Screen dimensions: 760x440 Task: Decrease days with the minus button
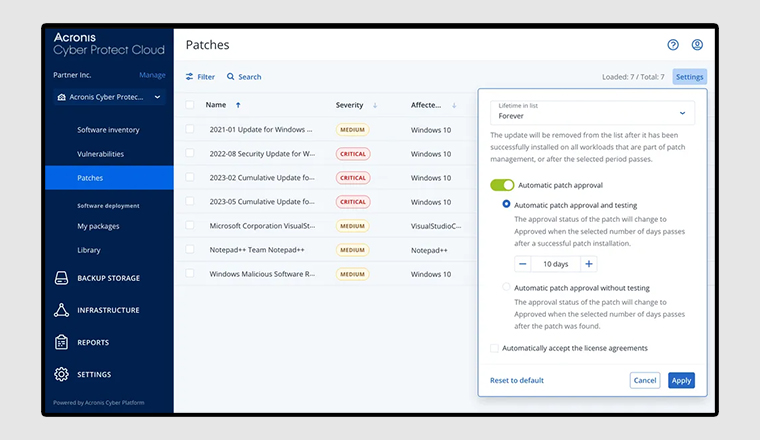[522, 264]
